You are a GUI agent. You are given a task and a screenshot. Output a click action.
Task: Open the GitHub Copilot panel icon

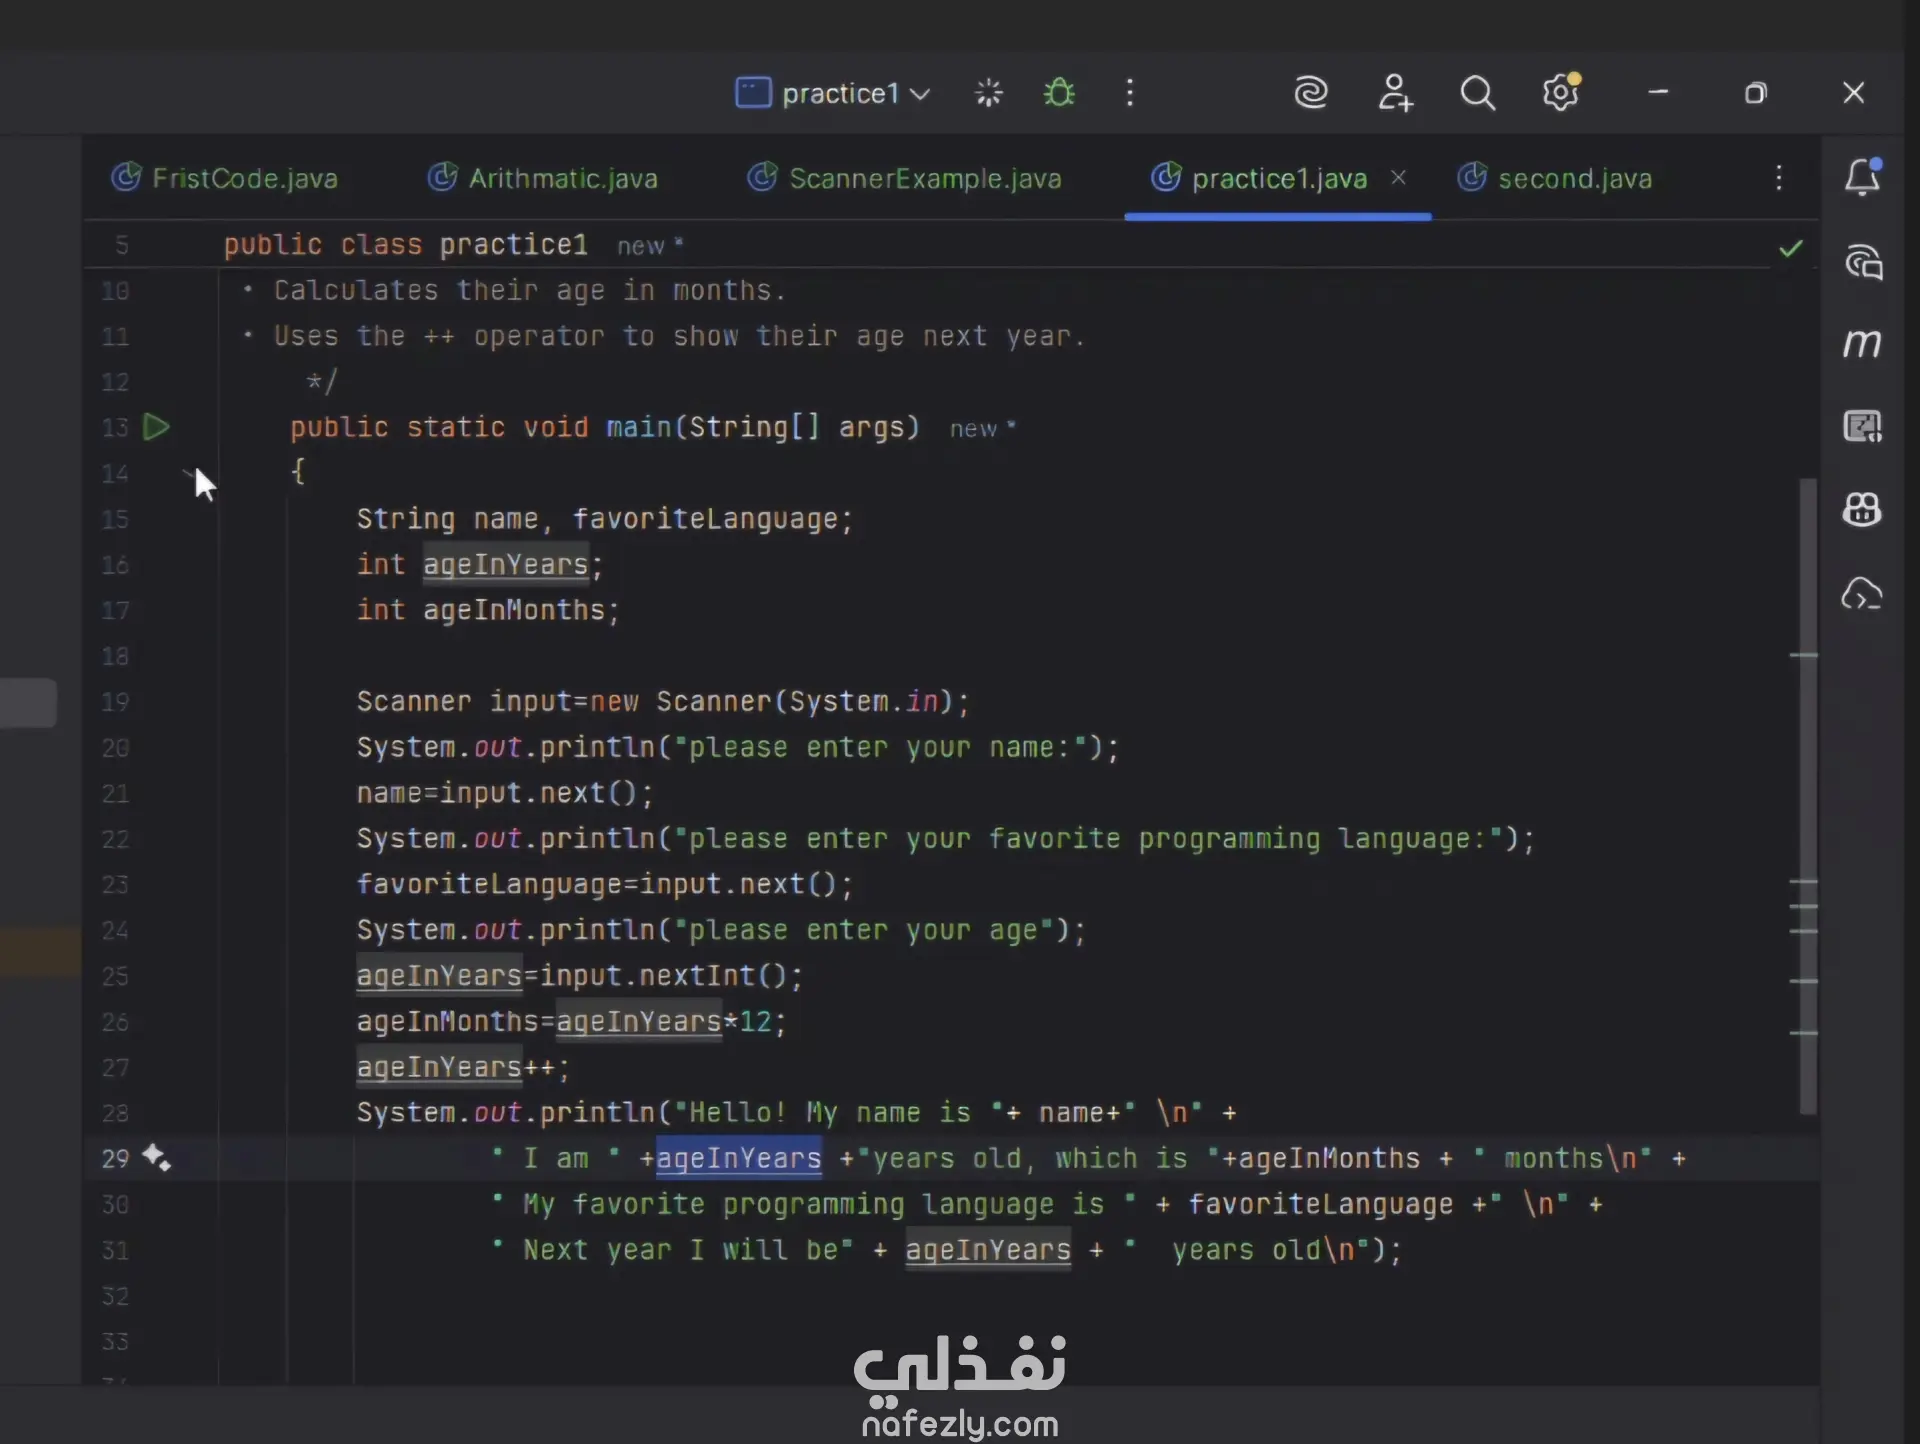click(x=1862, y=510)
